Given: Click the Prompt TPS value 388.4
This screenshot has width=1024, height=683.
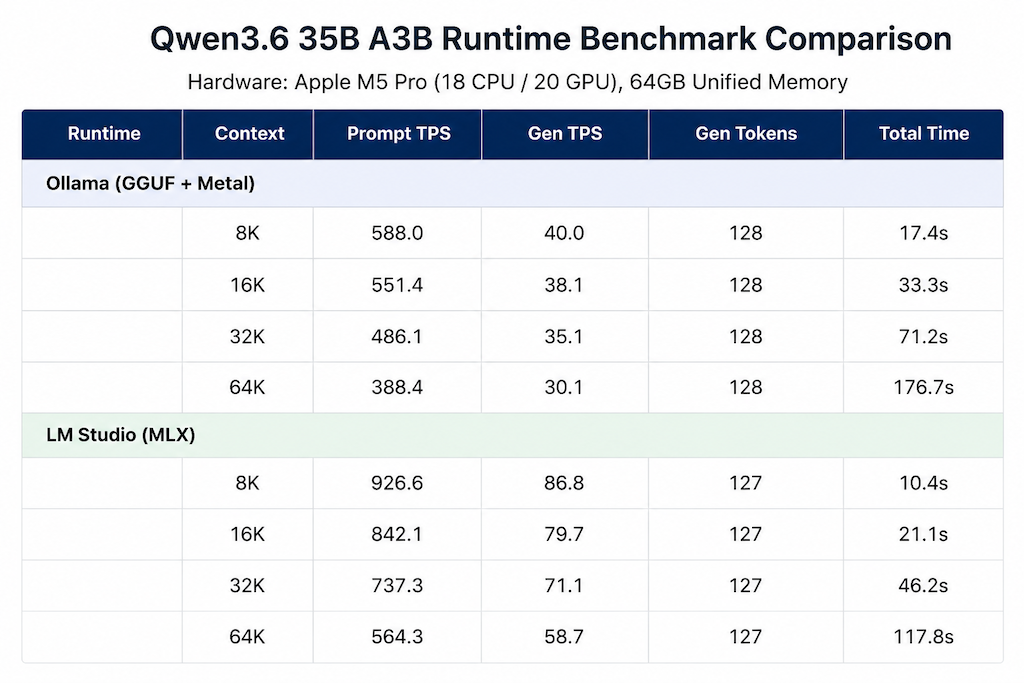Looking at the screenshot, I should tap(397, 387).
